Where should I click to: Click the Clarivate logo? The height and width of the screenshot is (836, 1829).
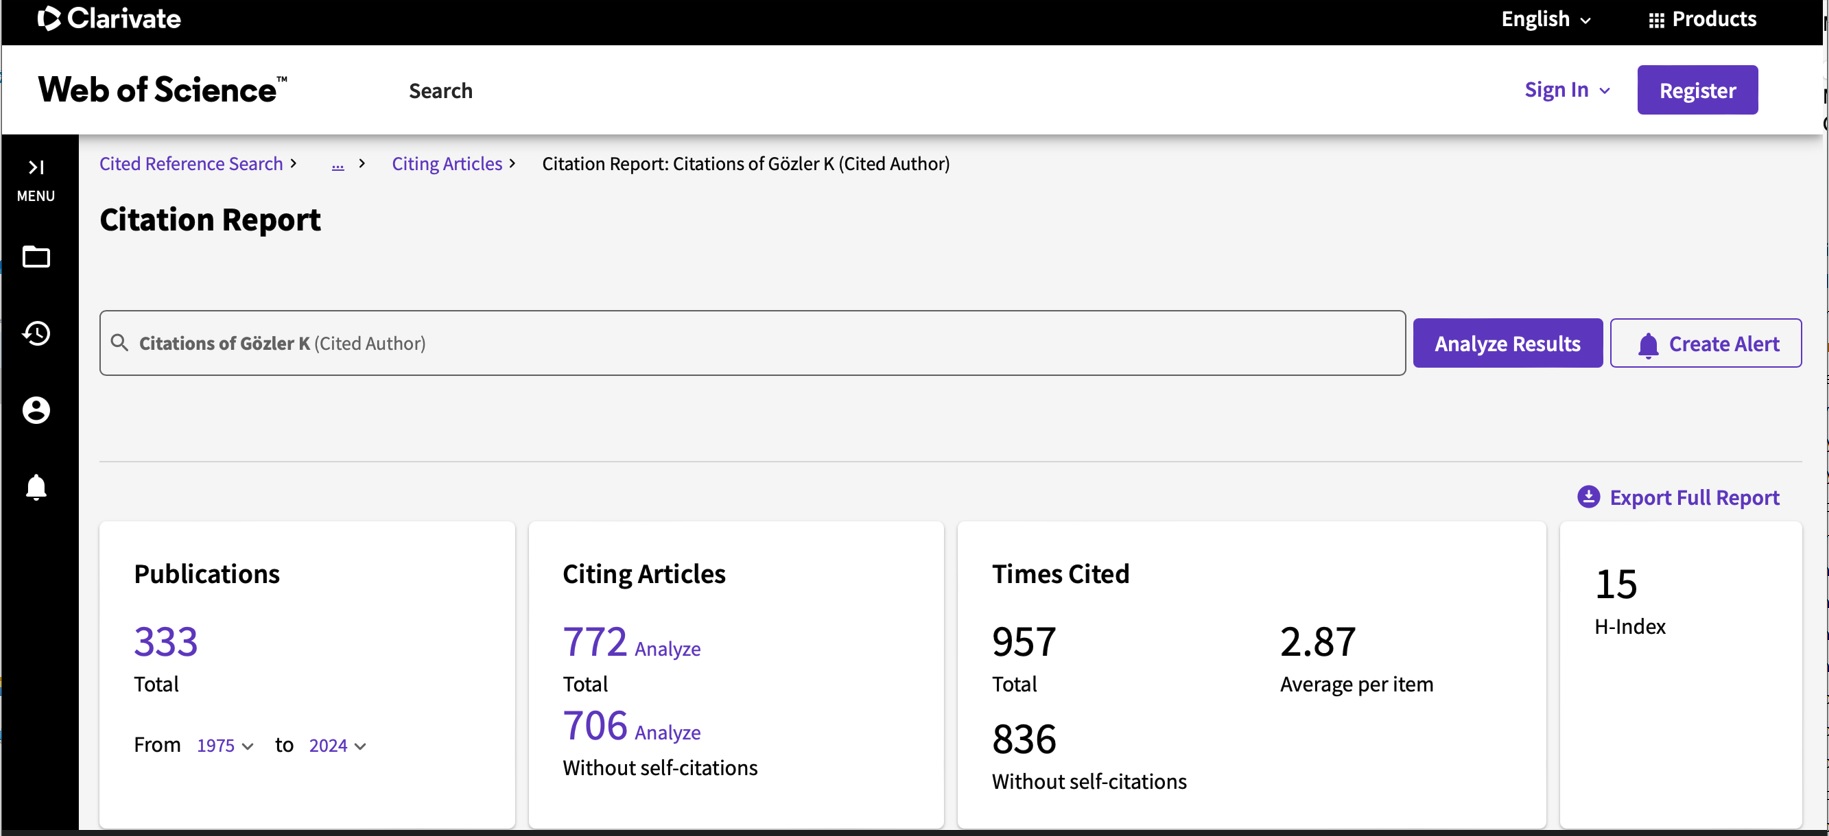click(109, 18)
